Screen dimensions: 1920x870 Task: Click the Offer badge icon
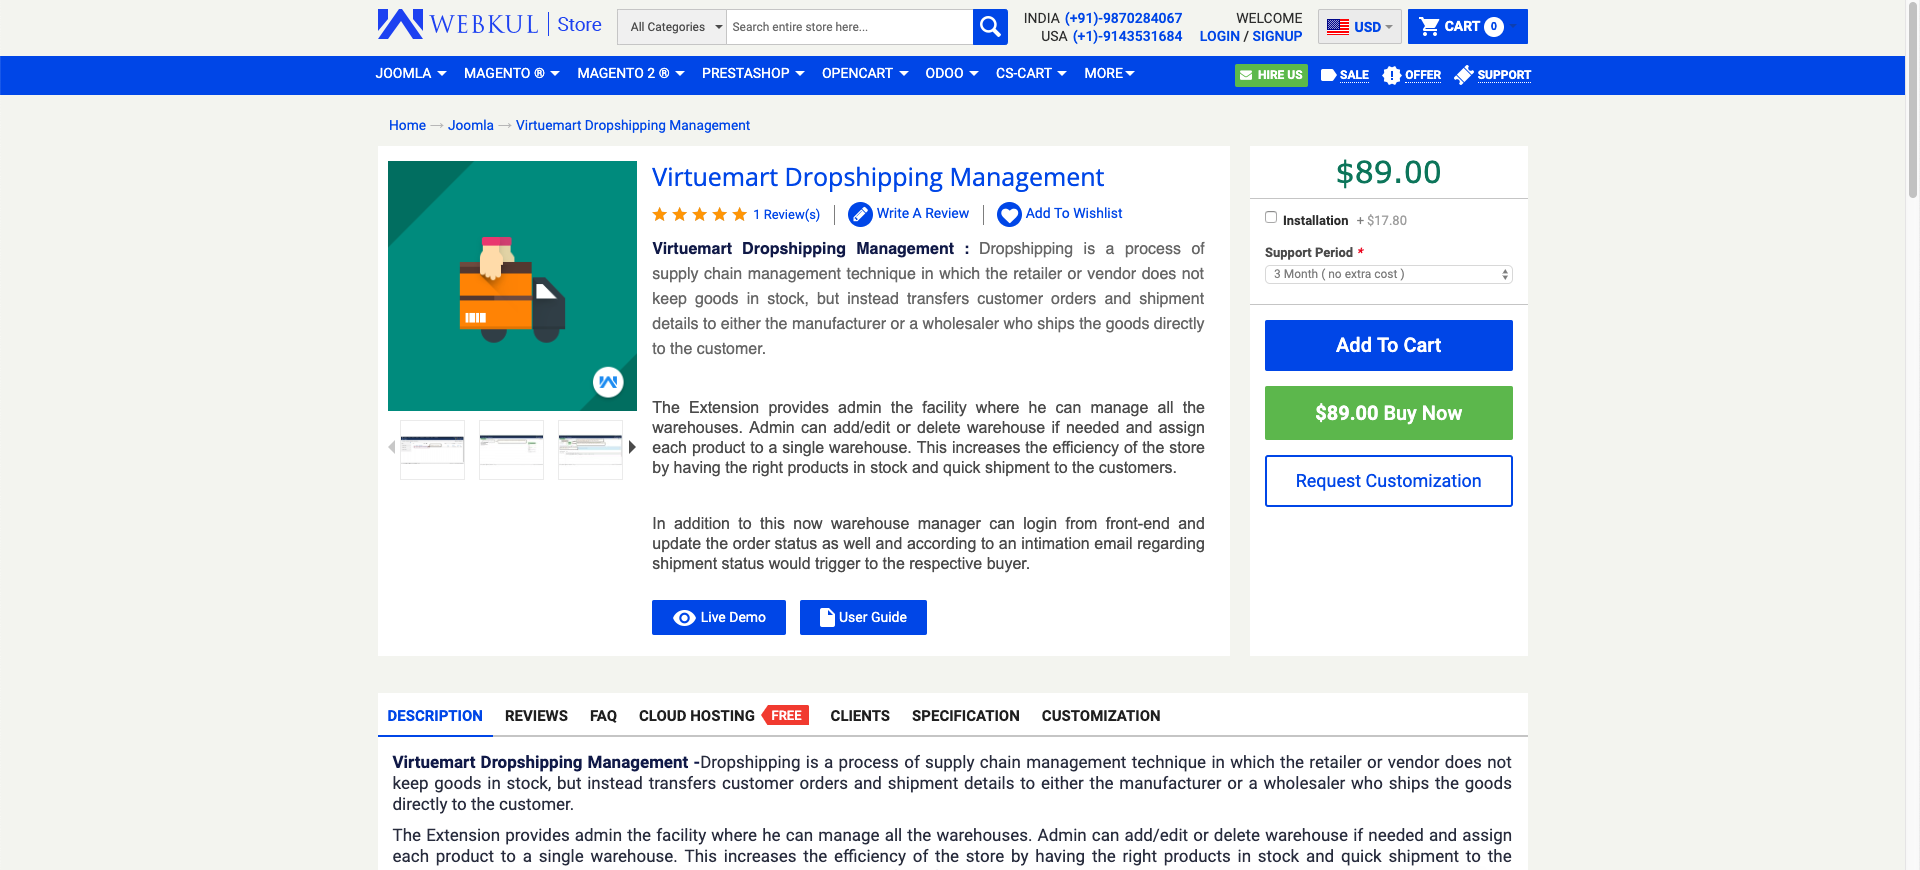1391,75
